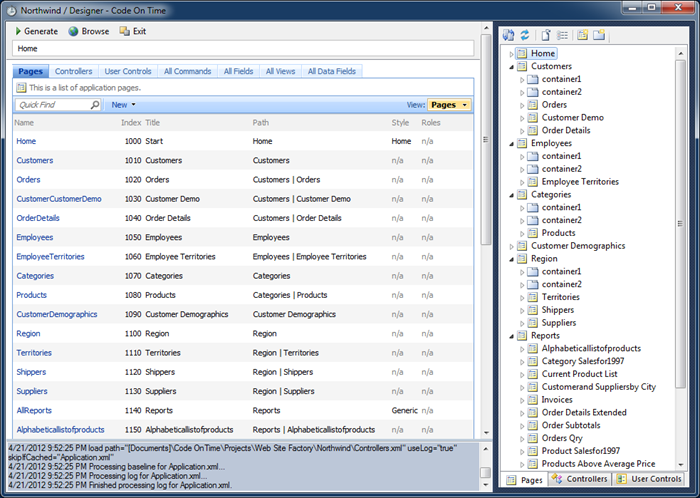Click the Exit toolbar icon

pos(124,31)
